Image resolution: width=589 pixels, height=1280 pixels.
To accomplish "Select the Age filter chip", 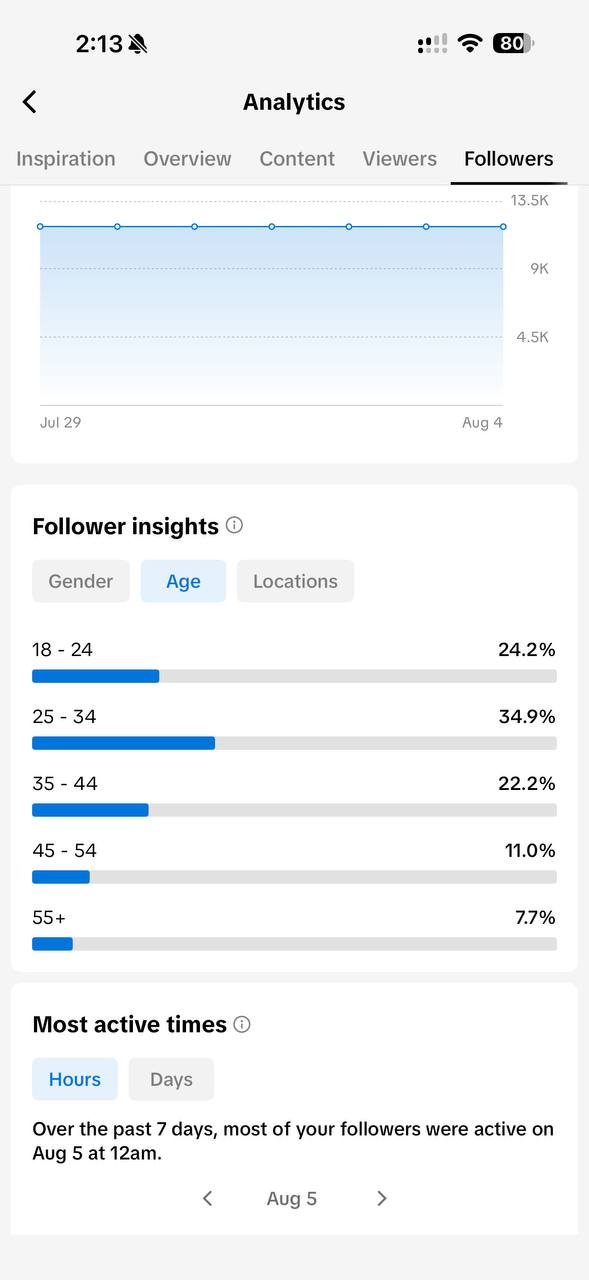I will coord(183,581).
